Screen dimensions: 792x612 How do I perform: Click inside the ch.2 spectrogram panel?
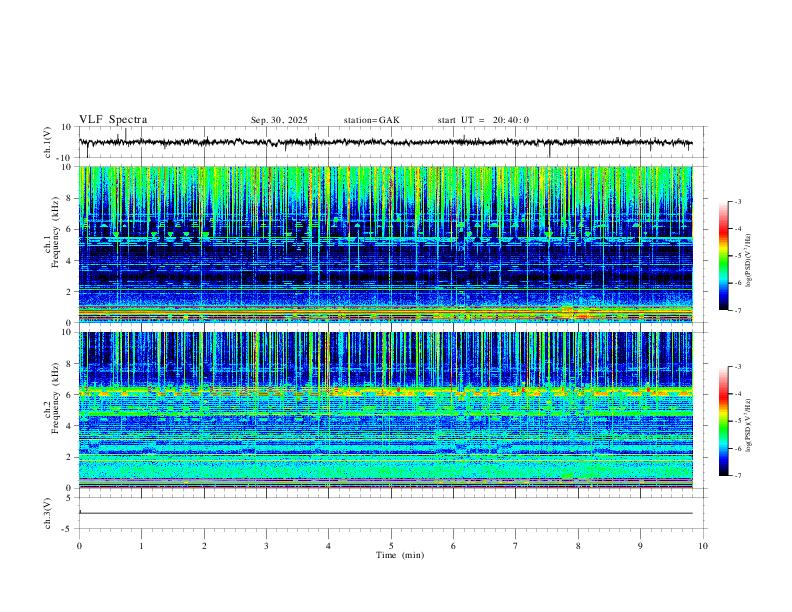[385, 410]
